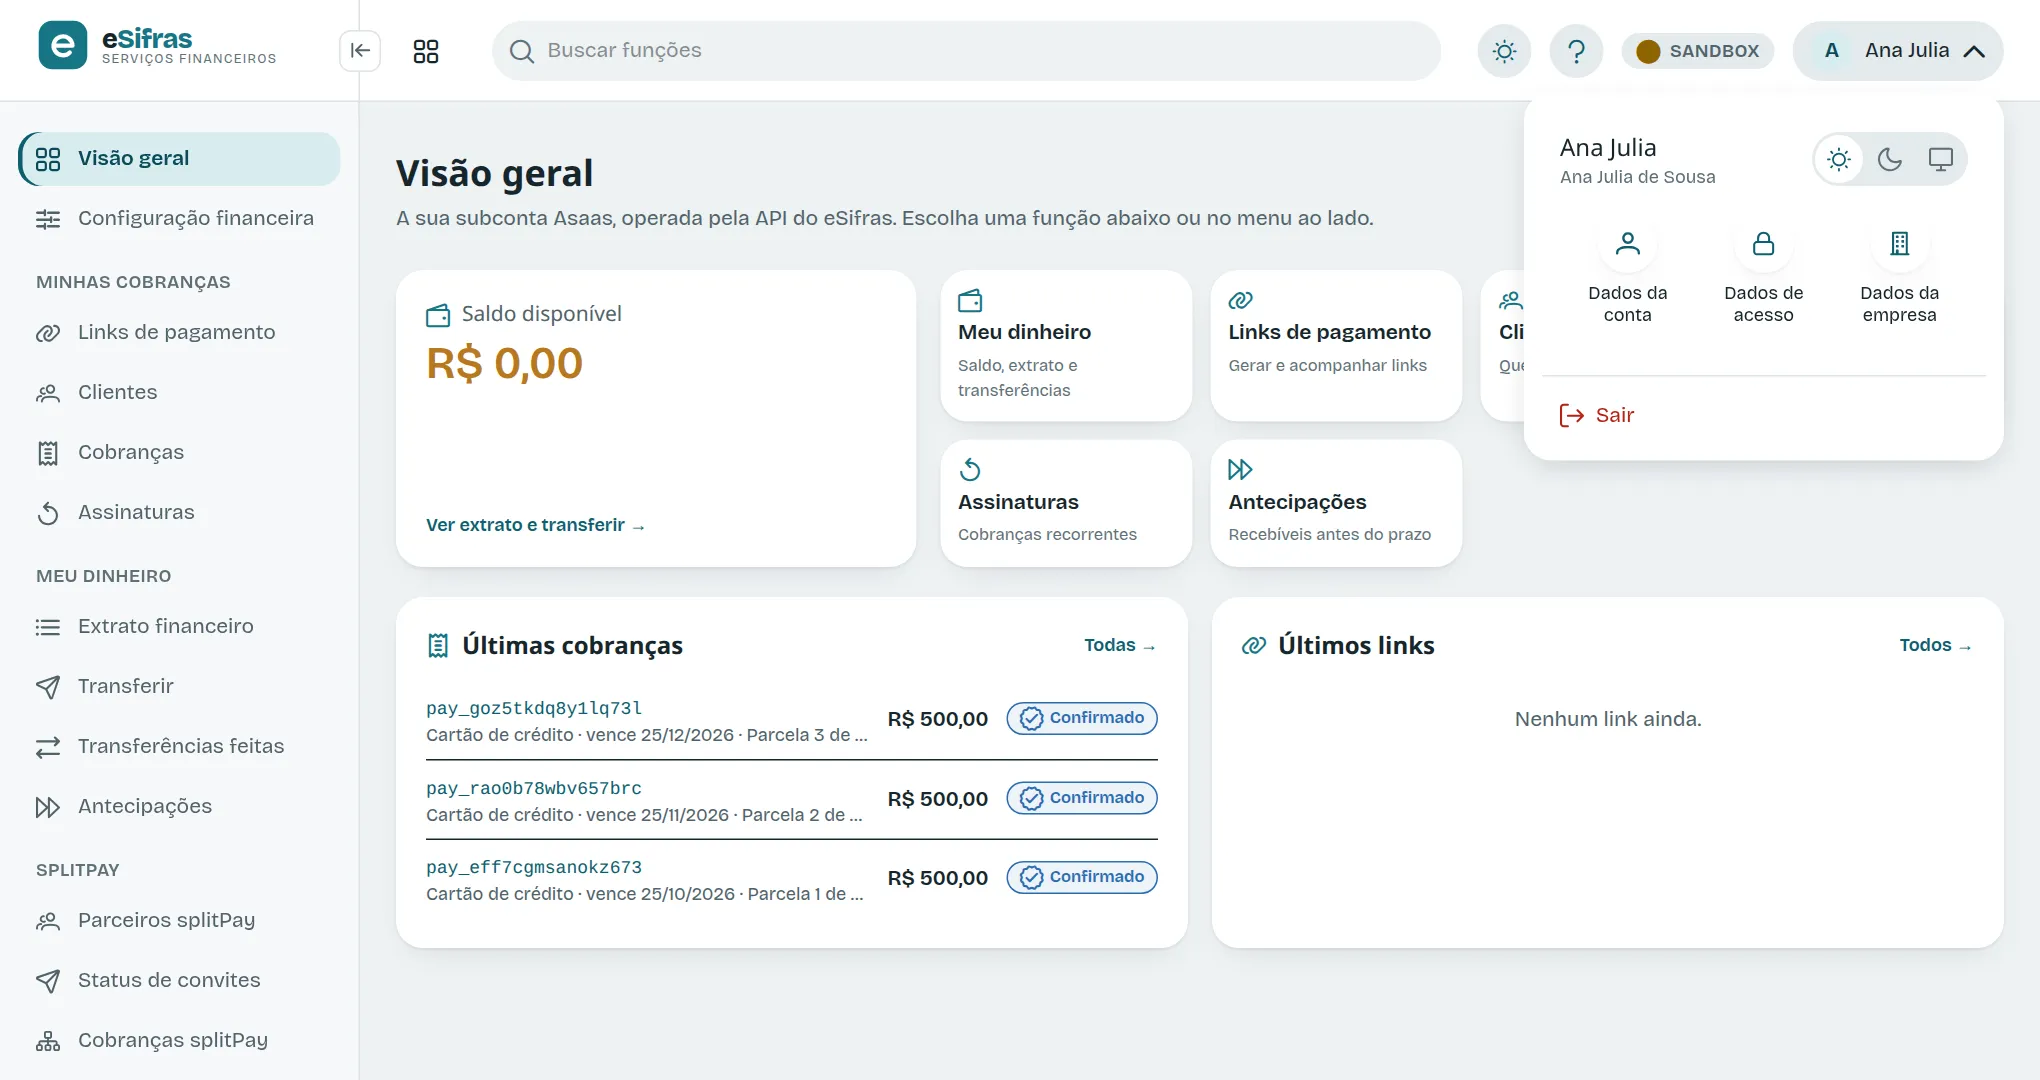
Task: Open Clientes in sidebar
Action: pyautogui.click(x=180, y=393)
